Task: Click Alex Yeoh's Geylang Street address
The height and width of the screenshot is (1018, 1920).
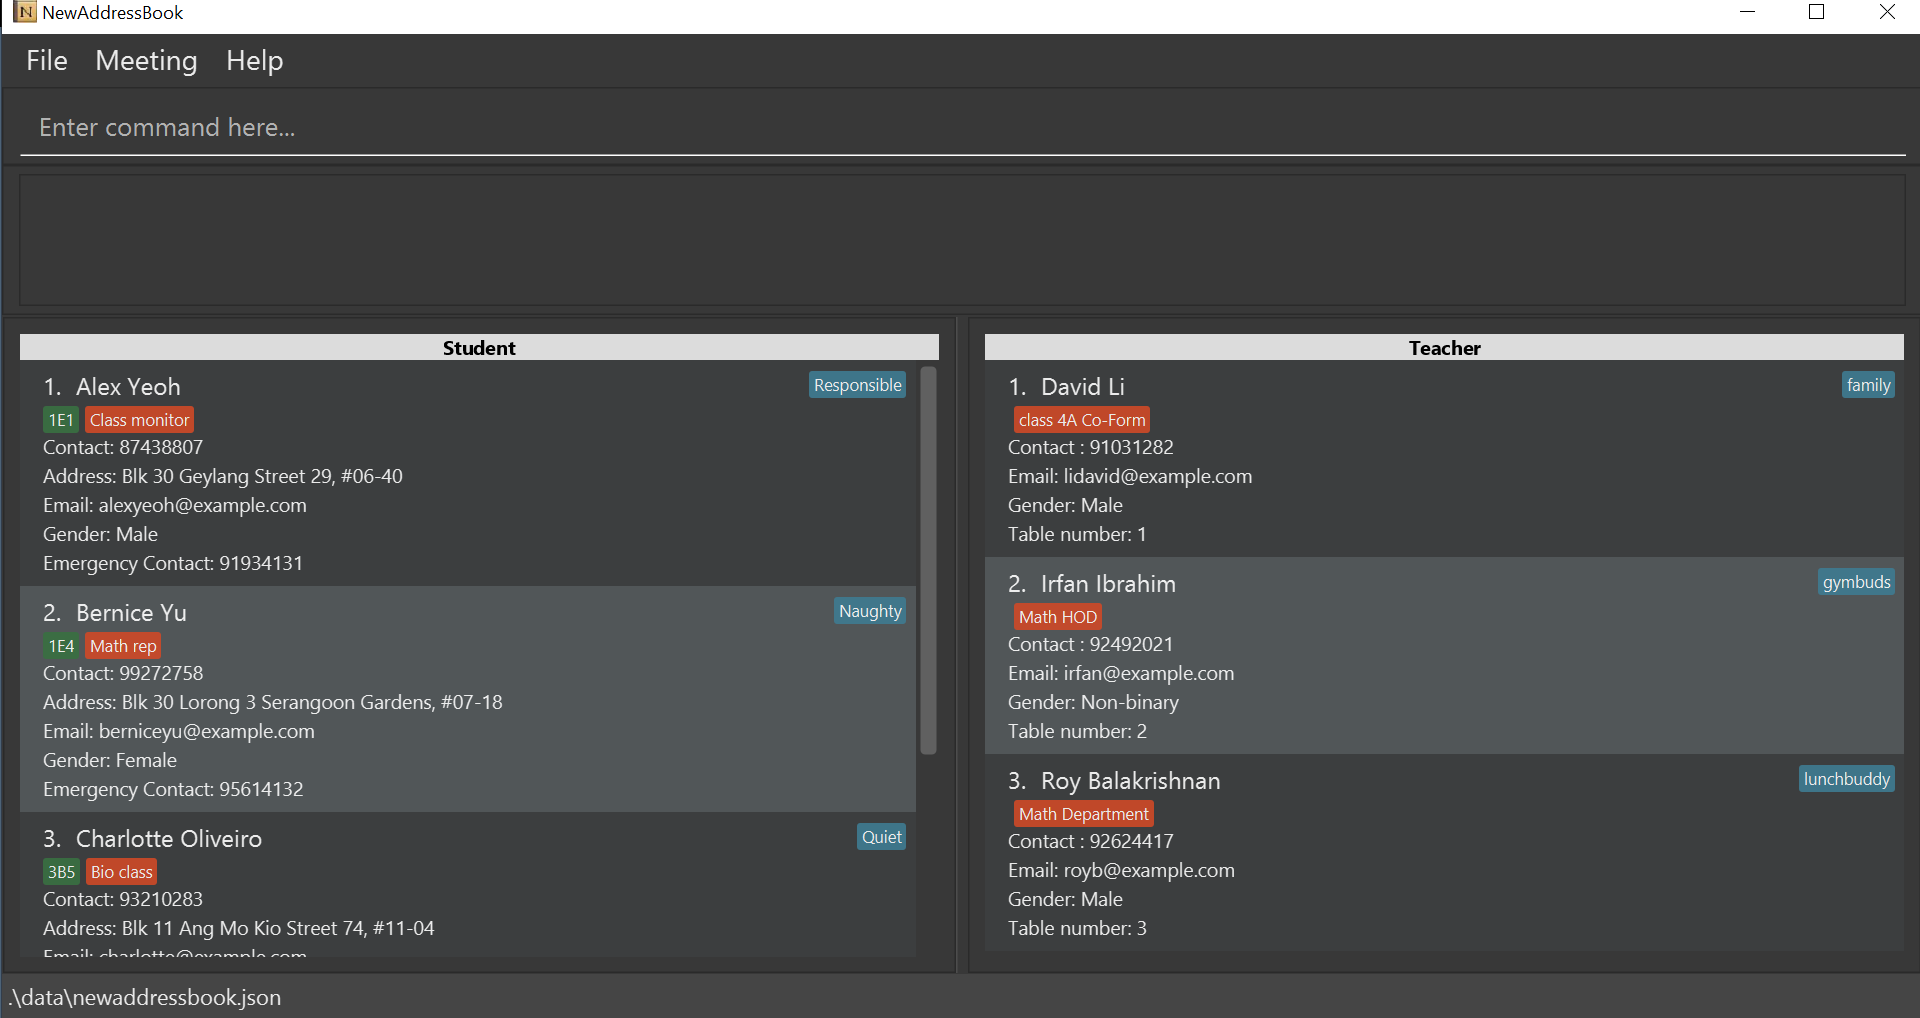Action: point(223,476)
